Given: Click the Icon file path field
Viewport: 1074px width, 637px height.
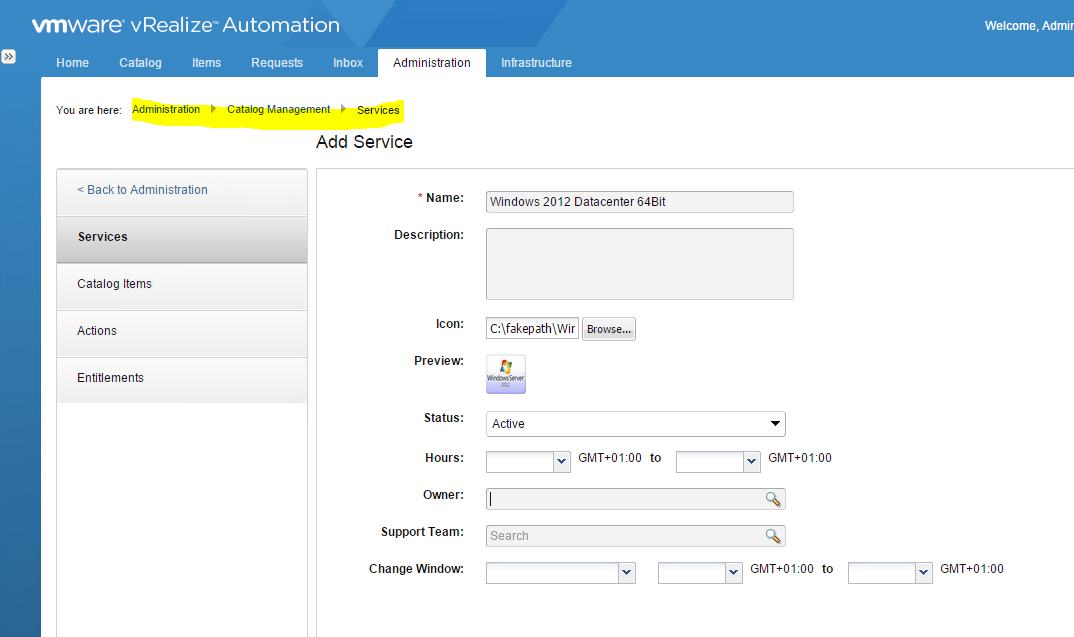Looking at the screenshot, I should (x=532, y=329).
